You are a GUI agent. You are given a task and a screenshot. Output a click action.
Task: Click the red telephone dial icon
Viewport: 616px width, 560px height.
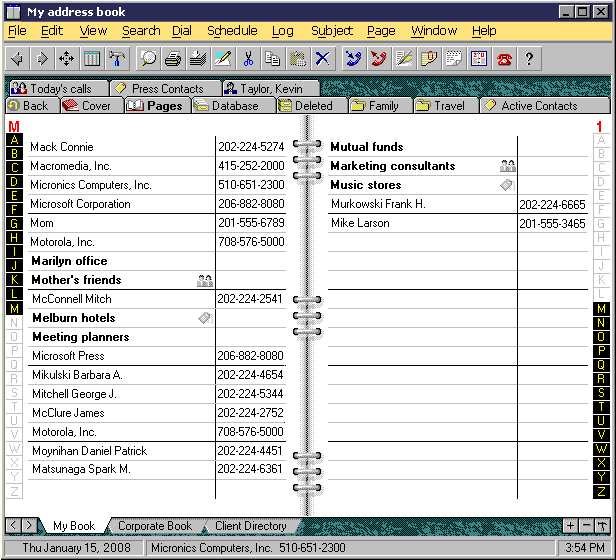point(504,59)
